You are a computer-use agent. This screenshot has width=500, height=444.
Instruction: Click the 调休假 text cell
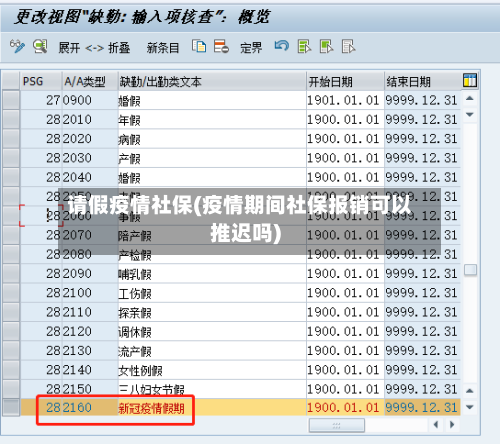click(x=212, y=332)
